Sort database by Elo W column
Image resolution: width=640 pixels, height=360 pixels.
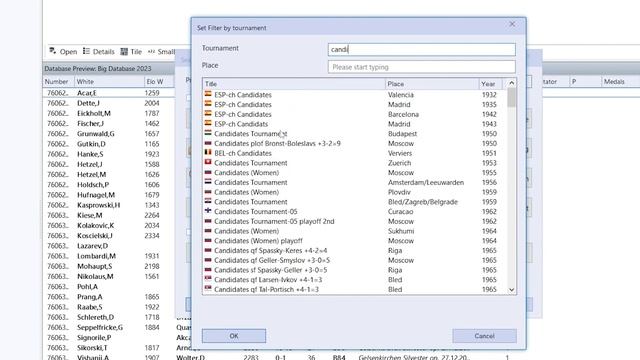click(159, 82)
